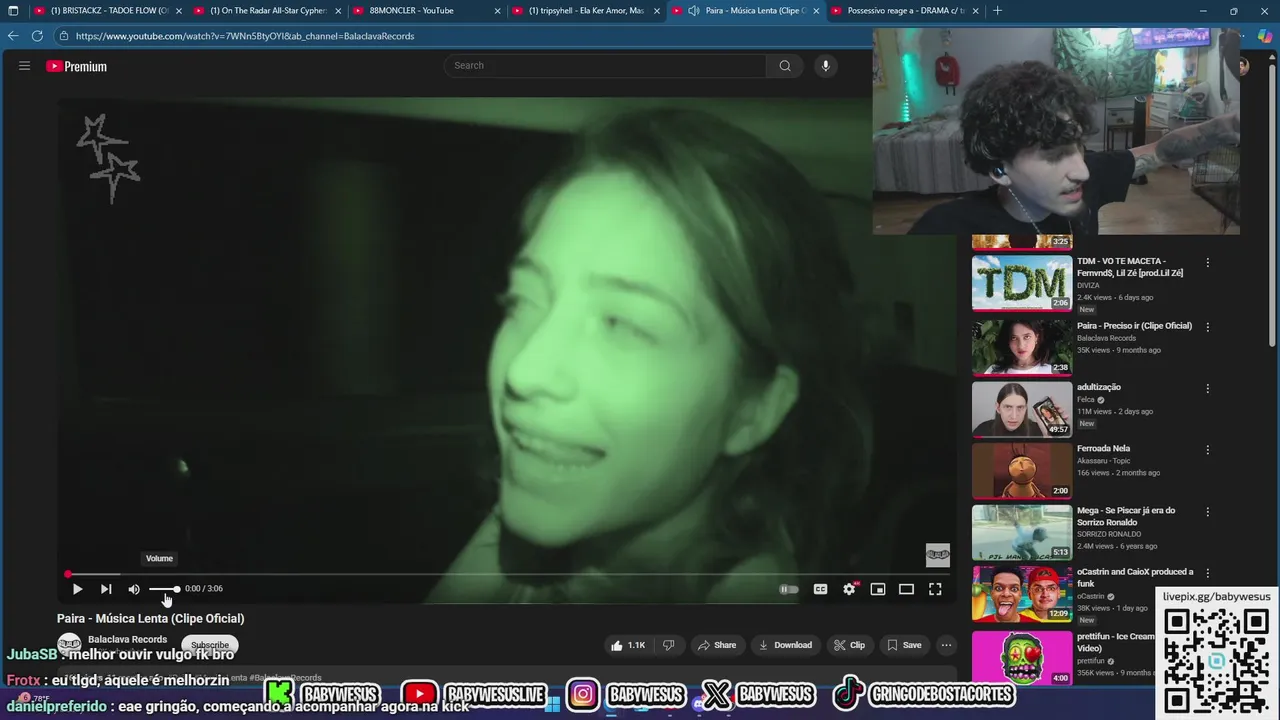Go back in browser history
This screenshot has width=1280, height=720.
pyautogui.click(x=13, y=36)
